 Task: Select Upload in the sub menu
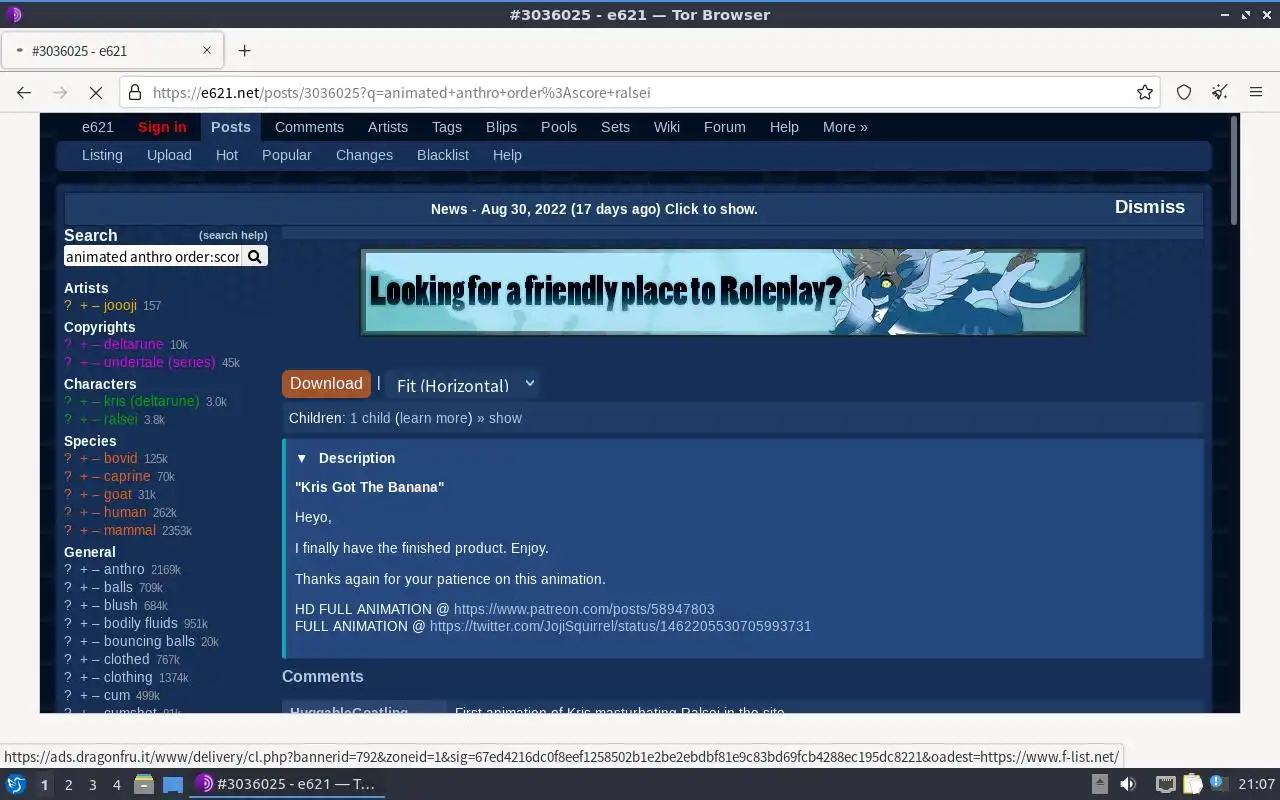169,155
